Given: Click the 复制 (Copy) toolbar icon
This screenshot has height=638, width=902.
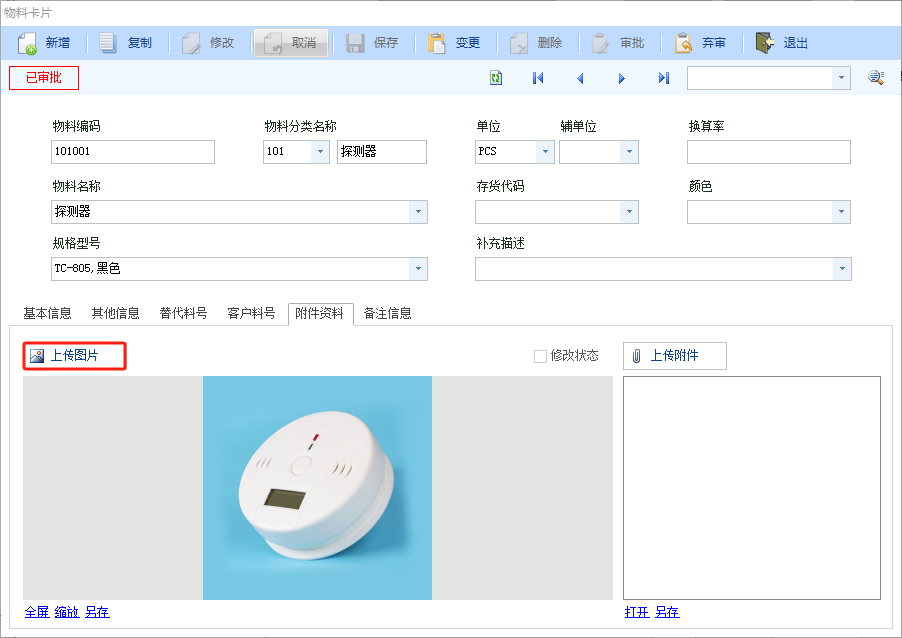Looking at the screenshot, I should tap(109, 43).
